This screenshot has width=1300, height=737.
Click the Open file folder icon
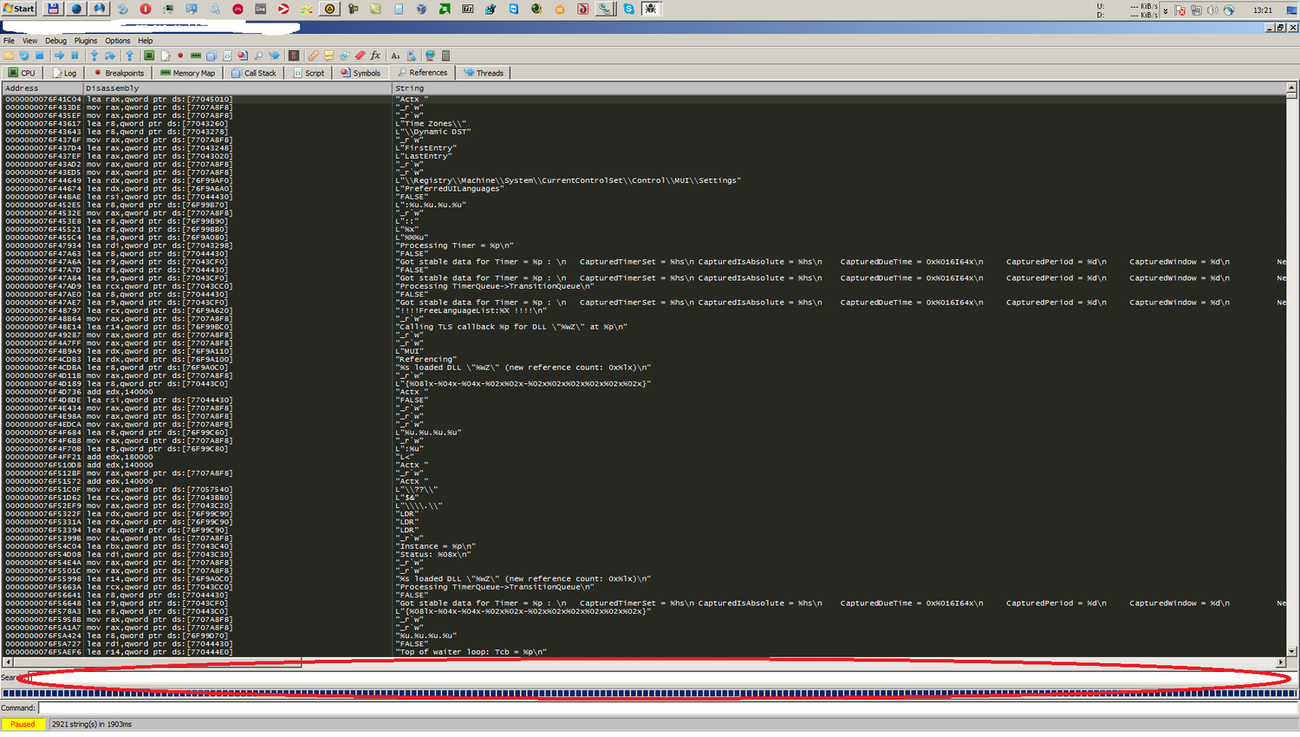click(x=9, y=56)
